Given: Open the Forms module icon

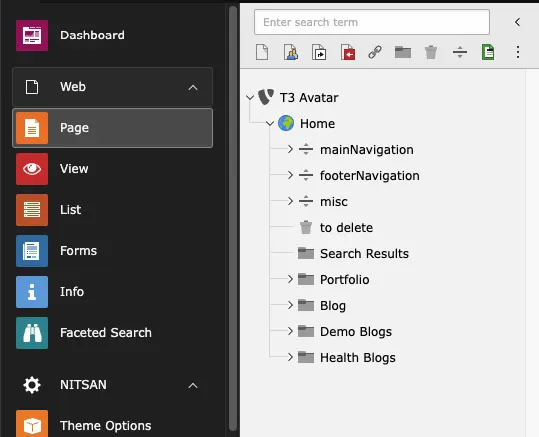Looking at the screenshot, I should (x=32, y=251).
